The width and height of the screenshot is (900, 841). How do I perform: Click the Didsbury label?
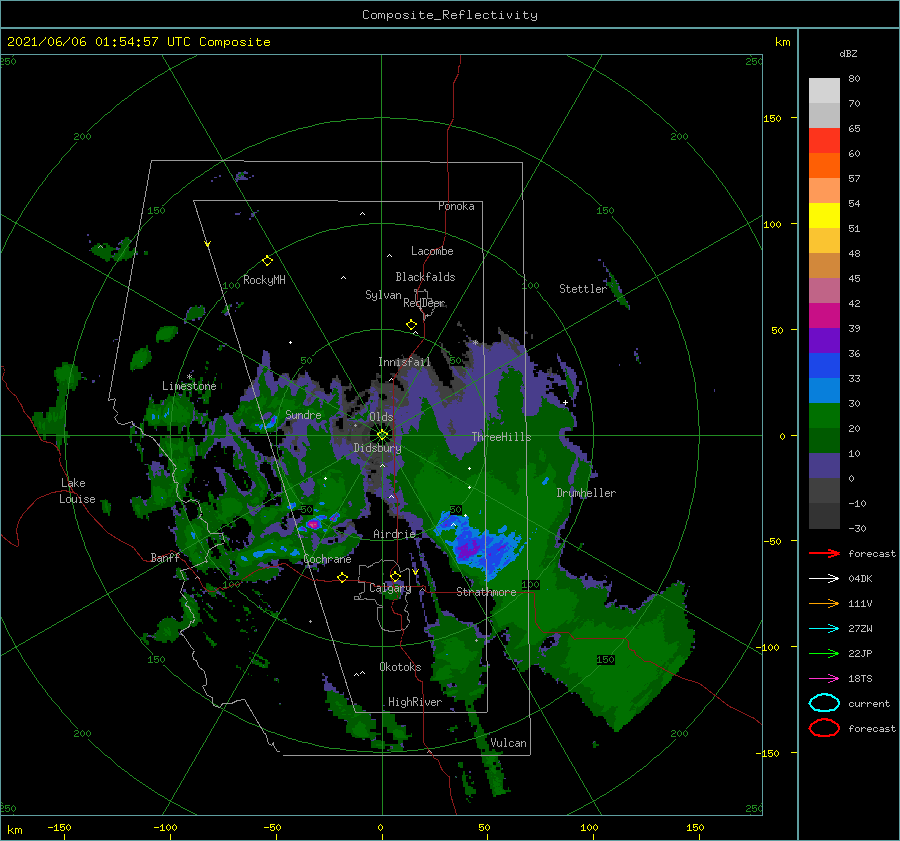(378, 448)
